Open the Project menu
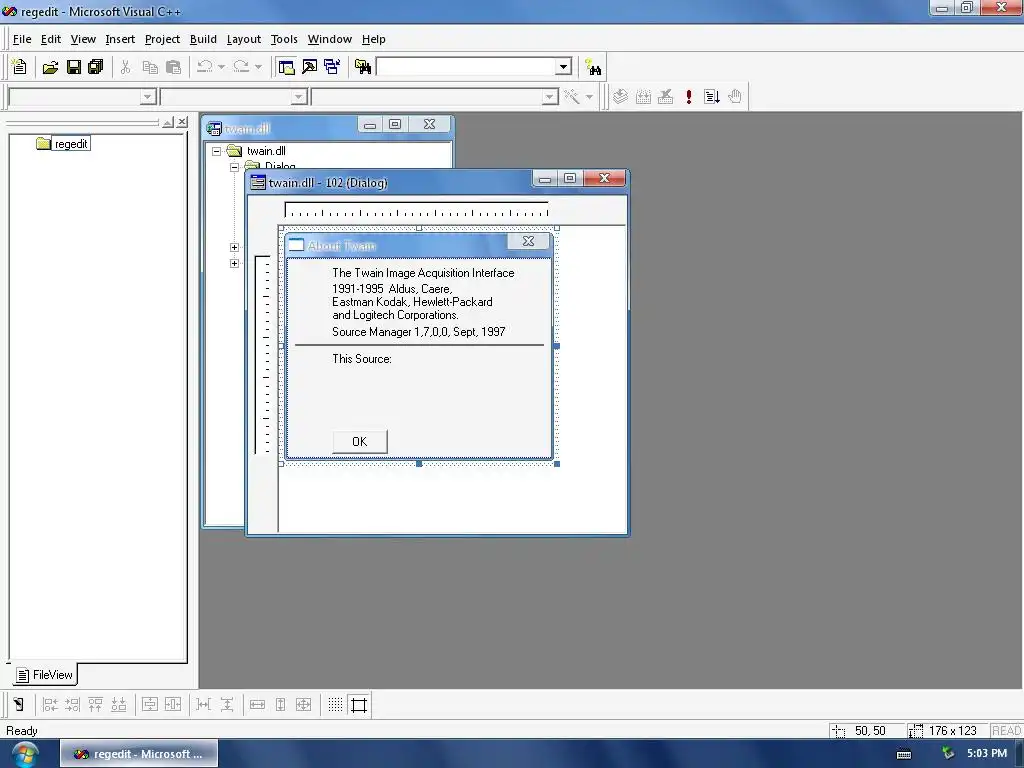 (162, 39)
